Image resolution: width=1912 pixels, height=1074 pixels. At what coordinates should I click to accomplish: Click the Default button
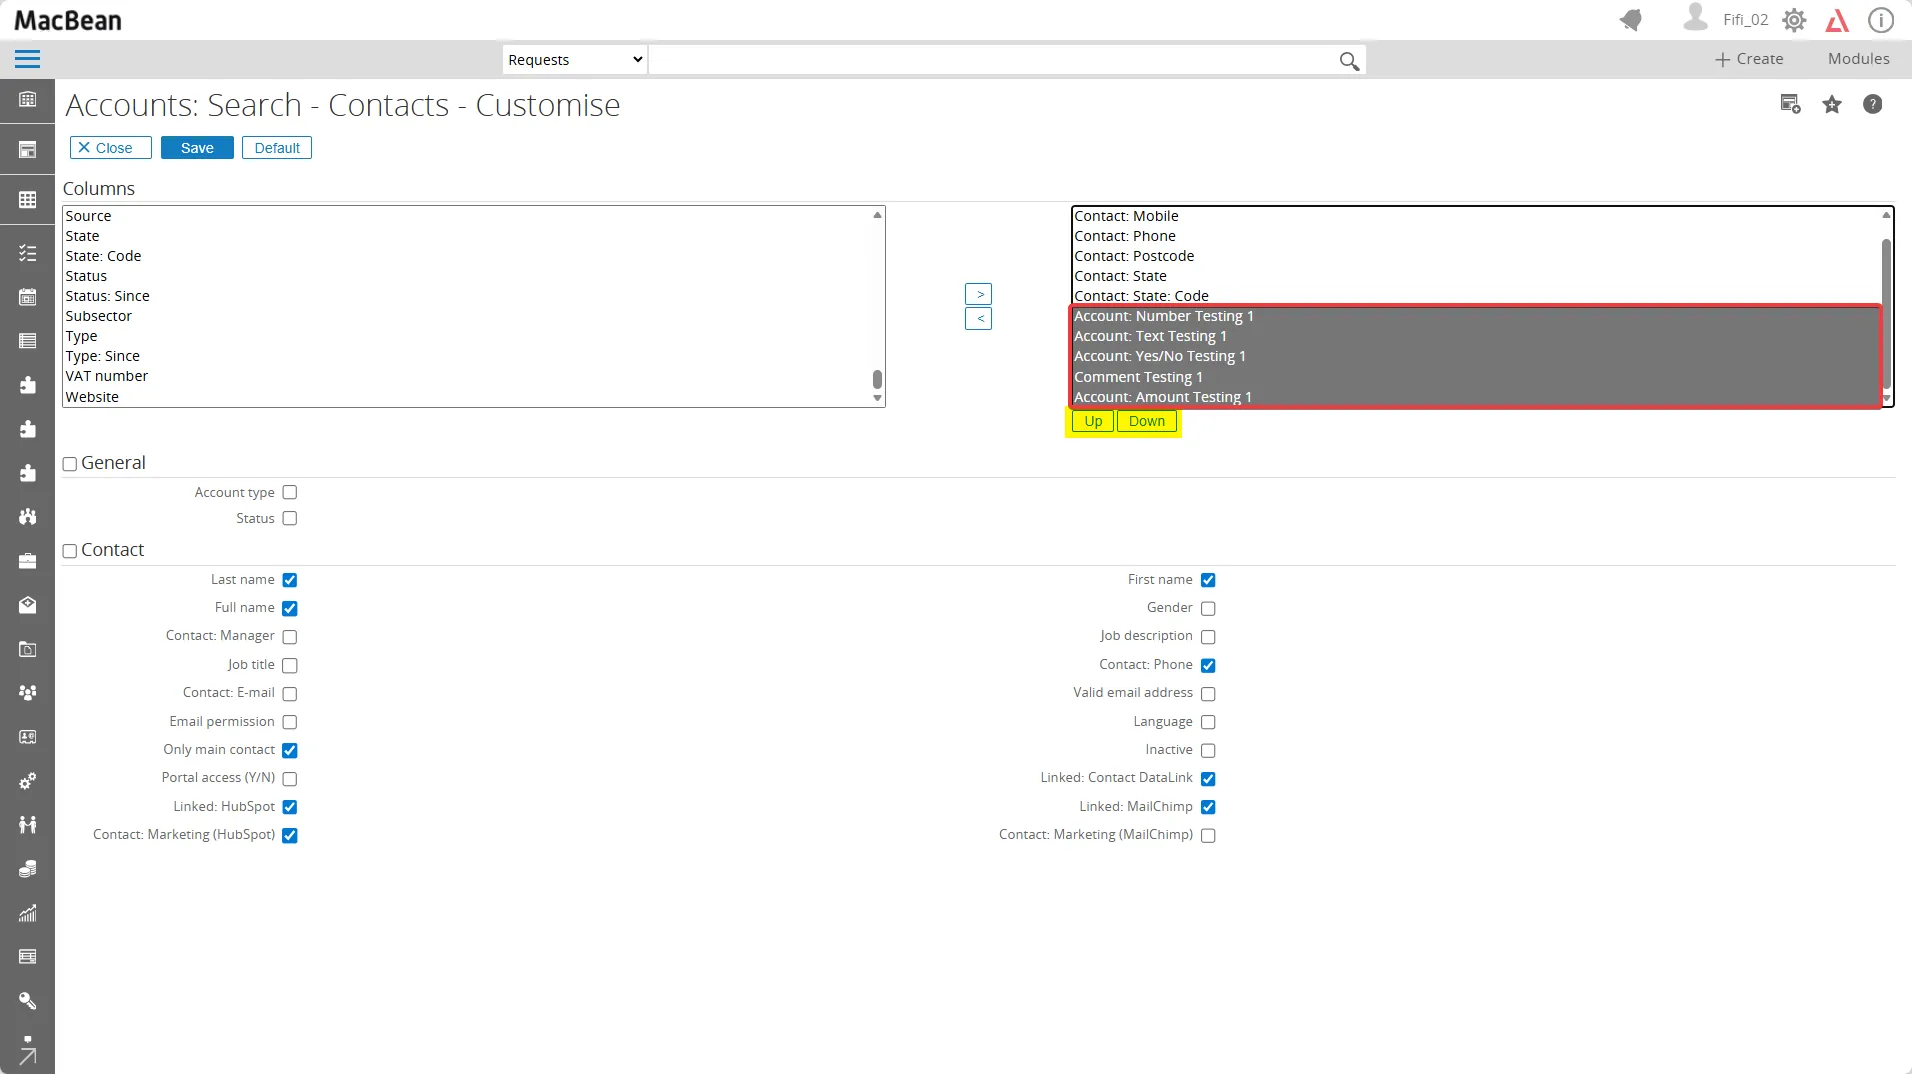coord(277,148)
